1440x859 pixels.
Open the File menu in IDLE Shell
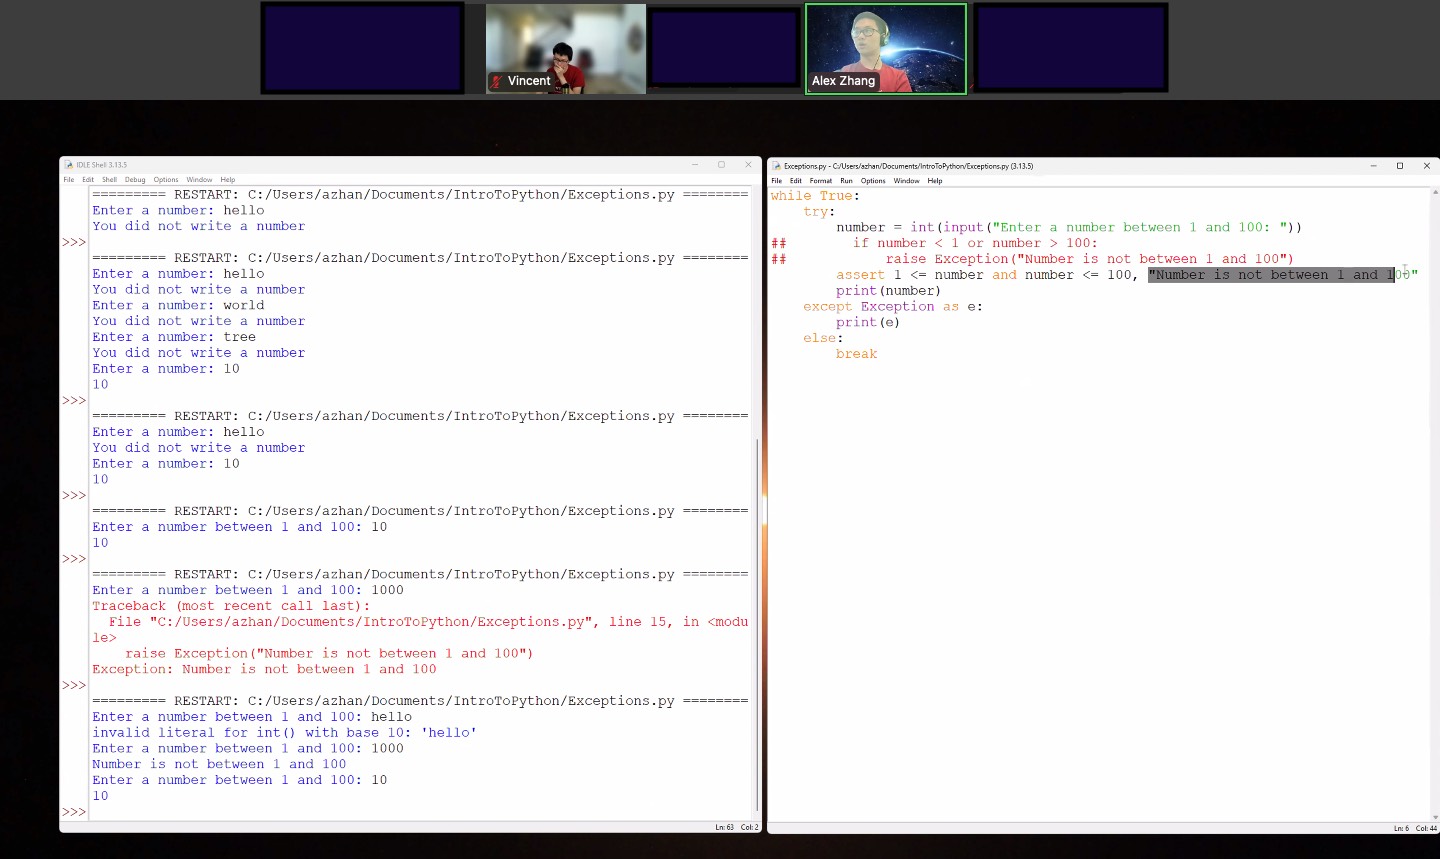coord(69,180)
